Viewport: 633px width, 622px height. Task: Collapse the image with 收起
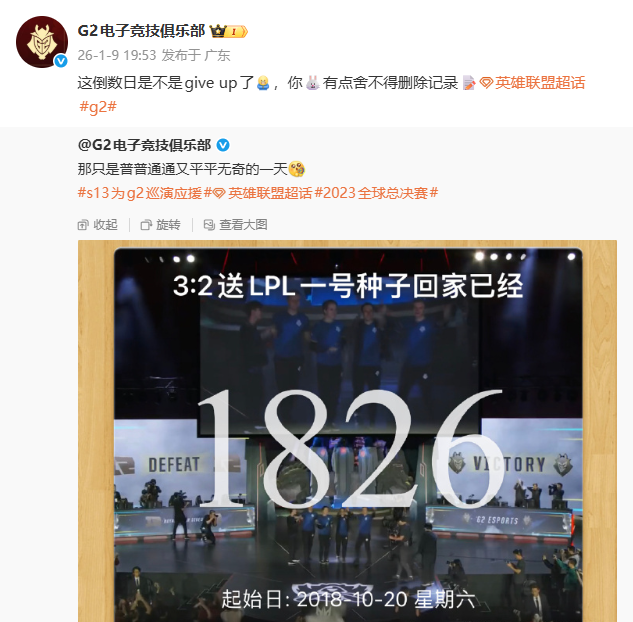pos(98,225)
